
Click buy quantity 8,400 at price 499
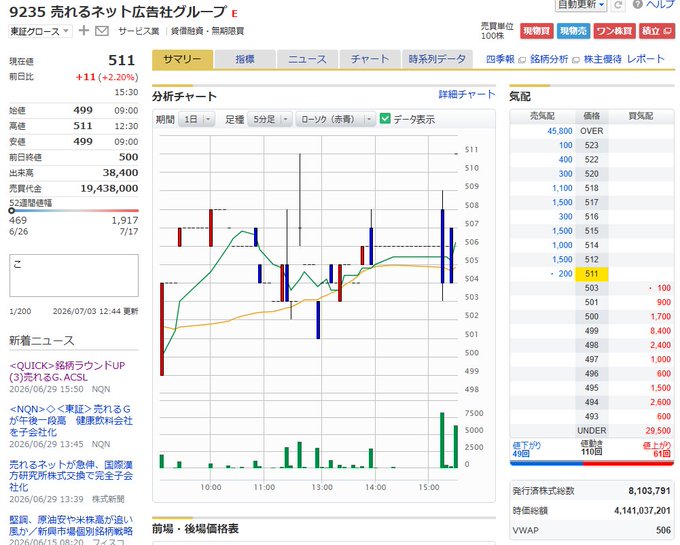pos(660,331)
